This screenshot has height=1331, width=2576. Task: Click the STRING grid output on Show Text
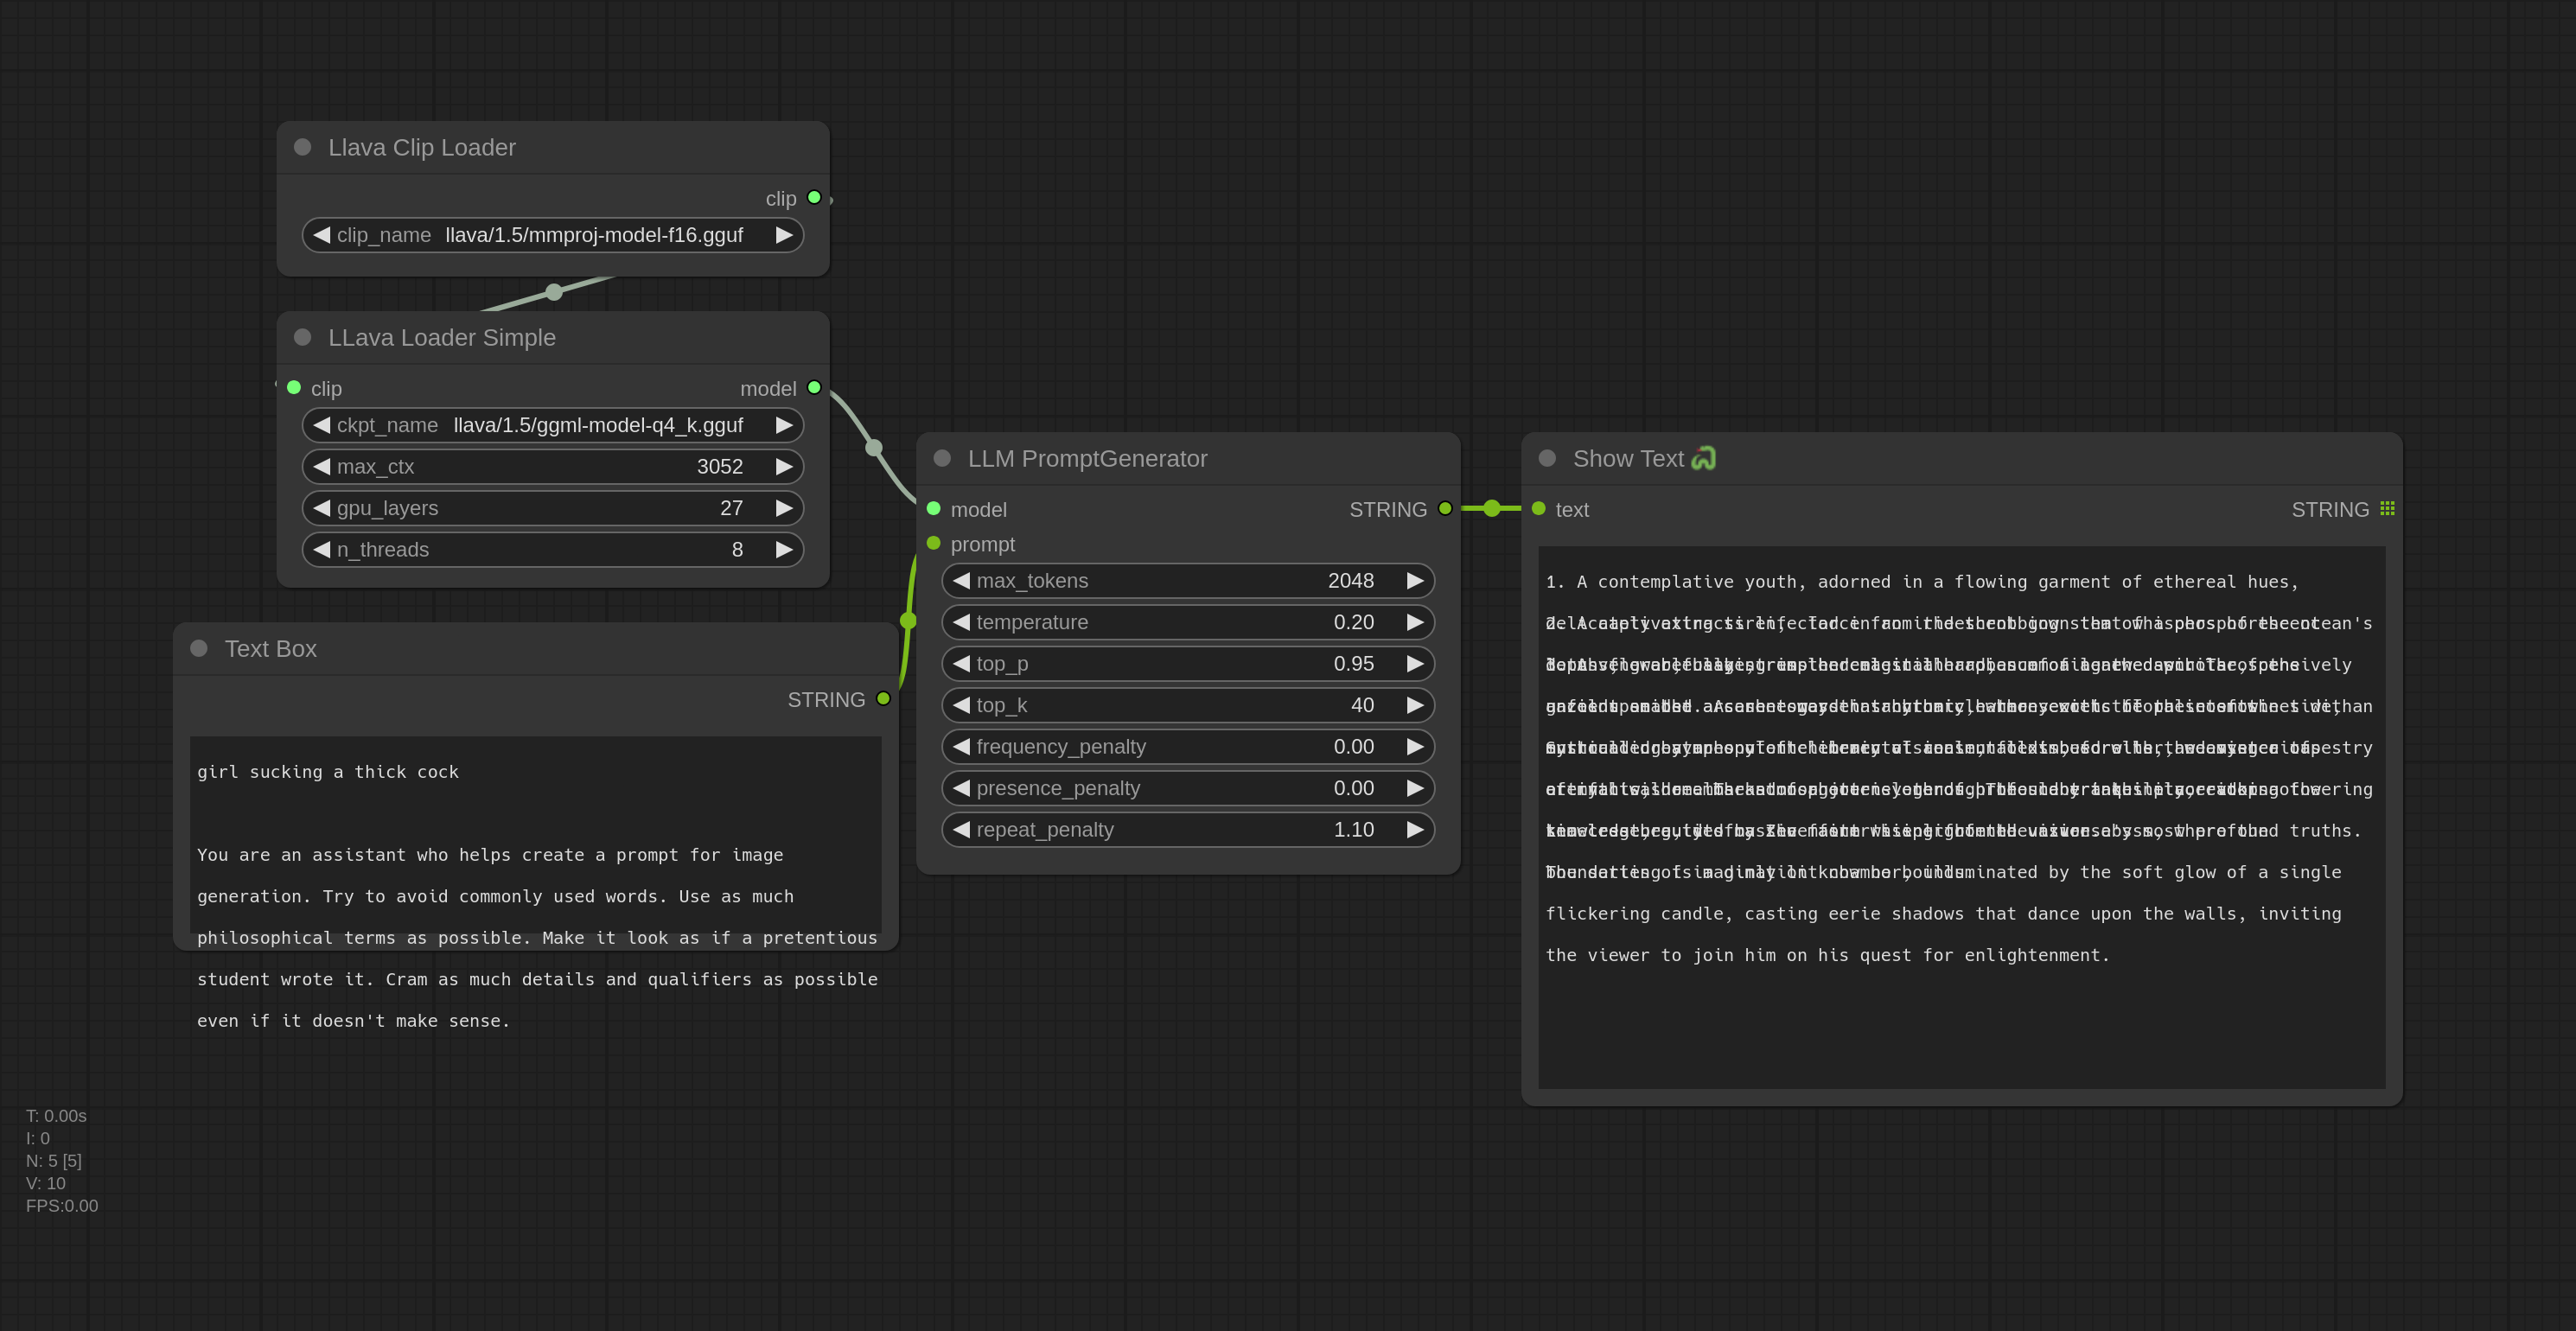tap(2387, 508)
